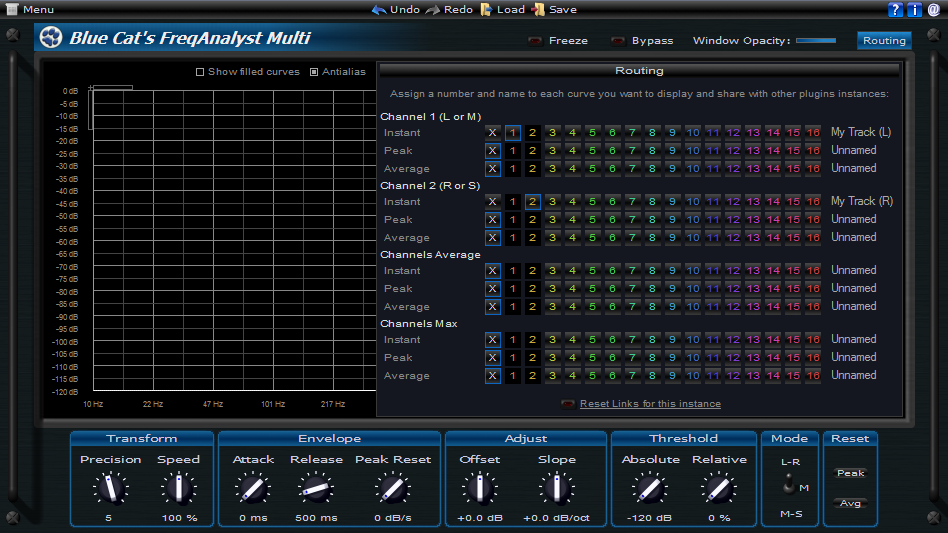Click the Blue Cat logo icon
Screen dimensions: 948x533
tap(50, 39)
